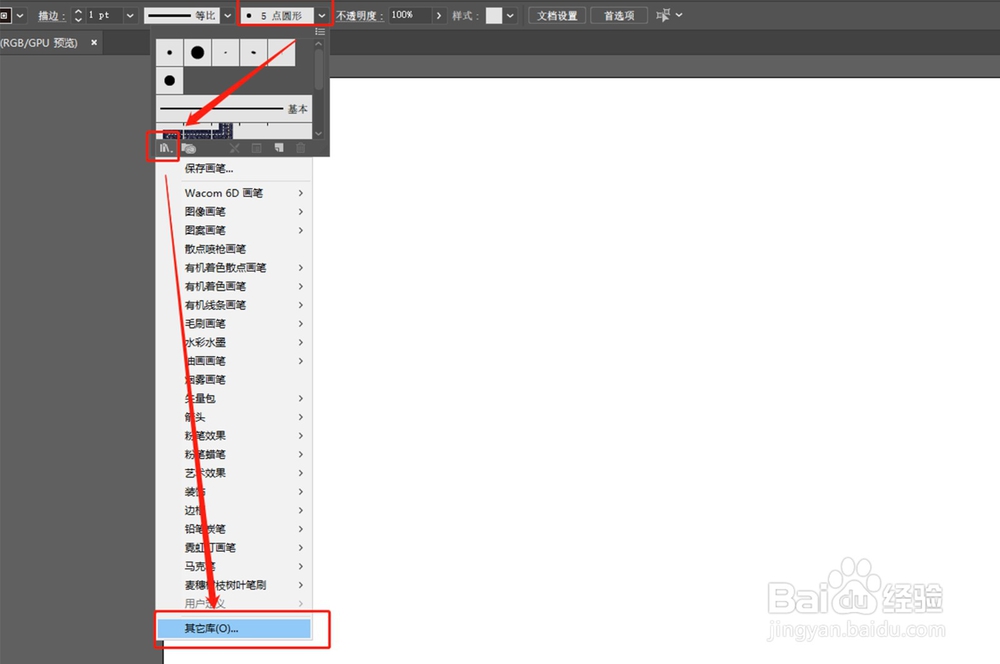The width and height of the screenshot is (1000, 664).
Task: Open the 有机着色散点画笔 submenu
Action: (234, 267)
